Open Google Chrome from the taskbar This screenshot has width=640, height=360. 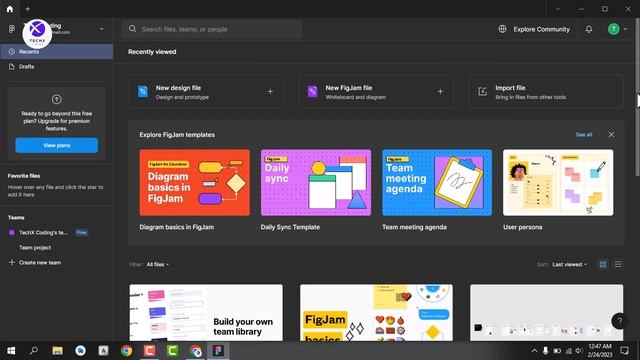click(x=127, y=351)
